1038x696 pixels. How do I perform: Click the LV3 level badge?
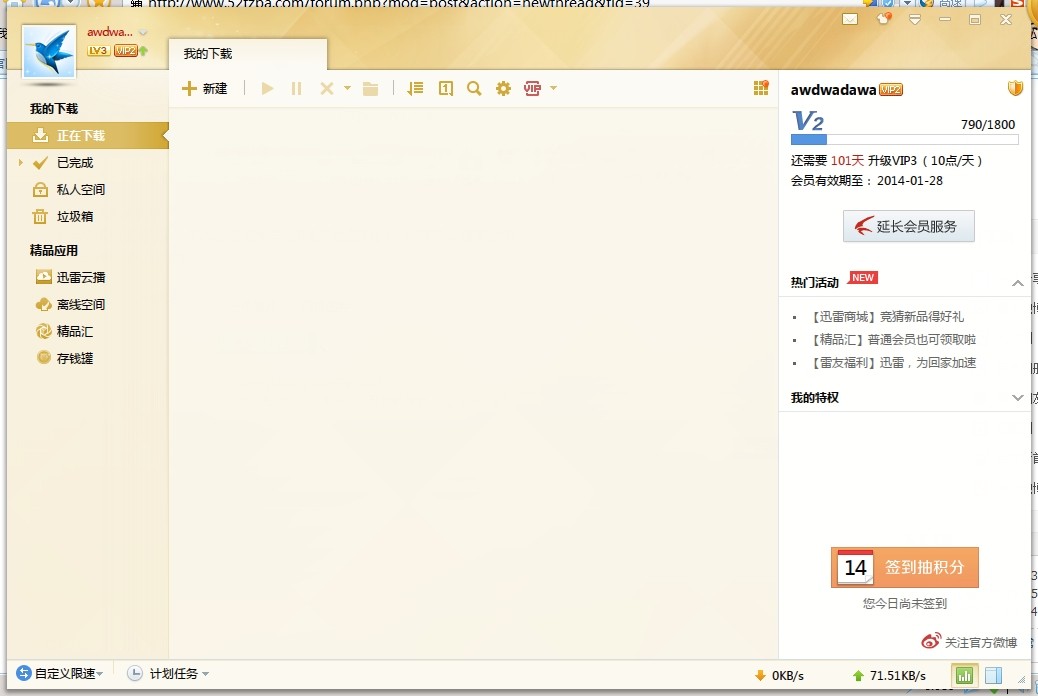[98, 50]
